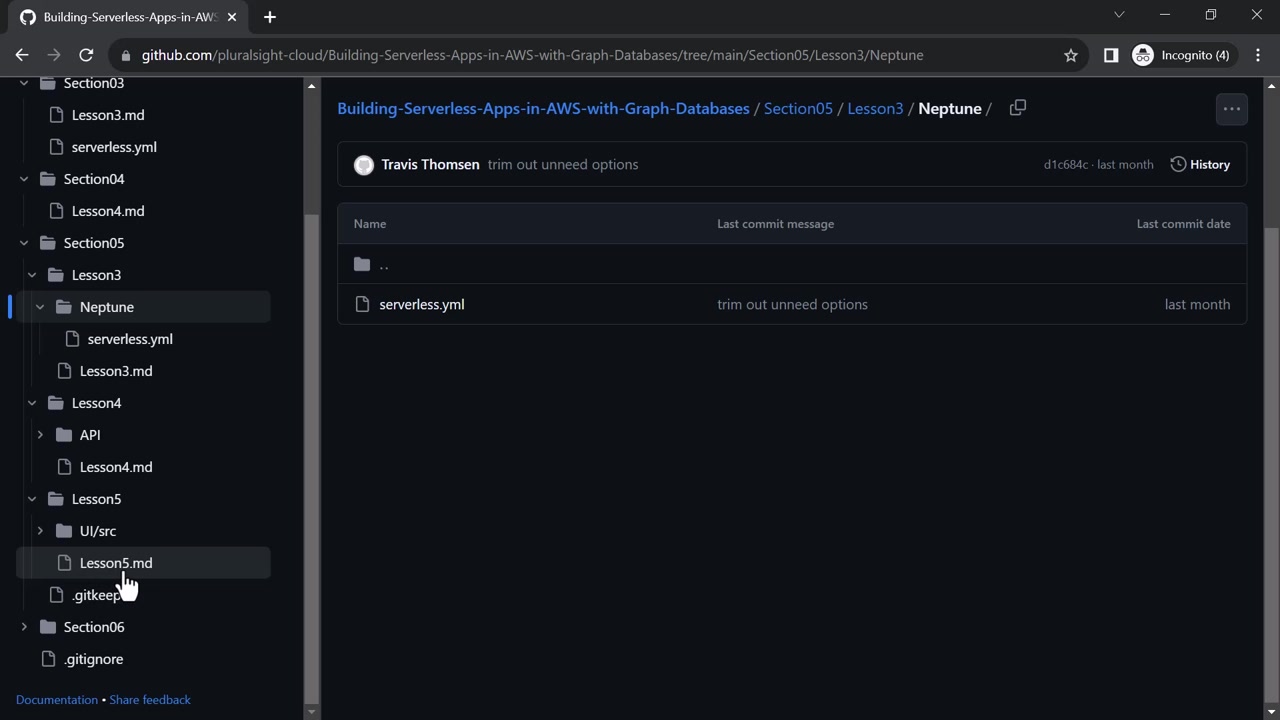Reload the GitHub page
The height and width of the screenshot is (720, 1280).
click(86, 55)
